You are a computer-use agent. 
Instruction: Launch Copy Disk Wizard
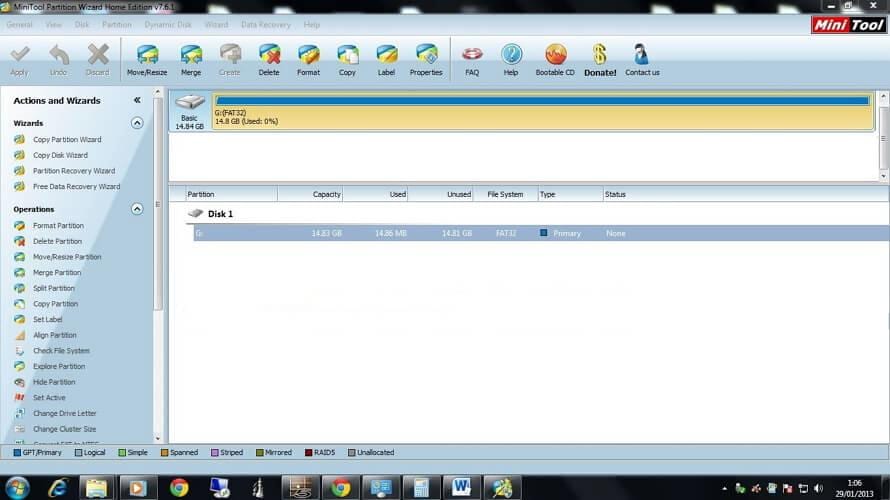coord(60,156)
